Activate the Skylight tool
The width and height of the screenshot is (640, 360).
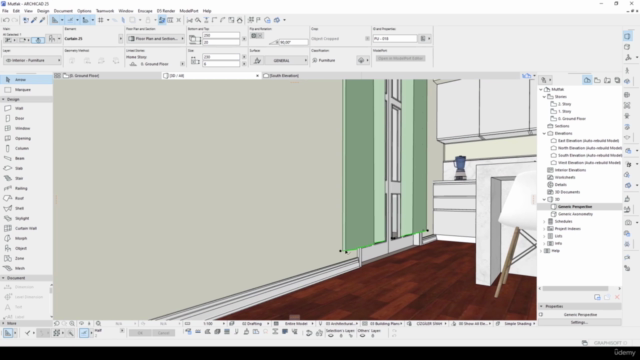(26, 218)
